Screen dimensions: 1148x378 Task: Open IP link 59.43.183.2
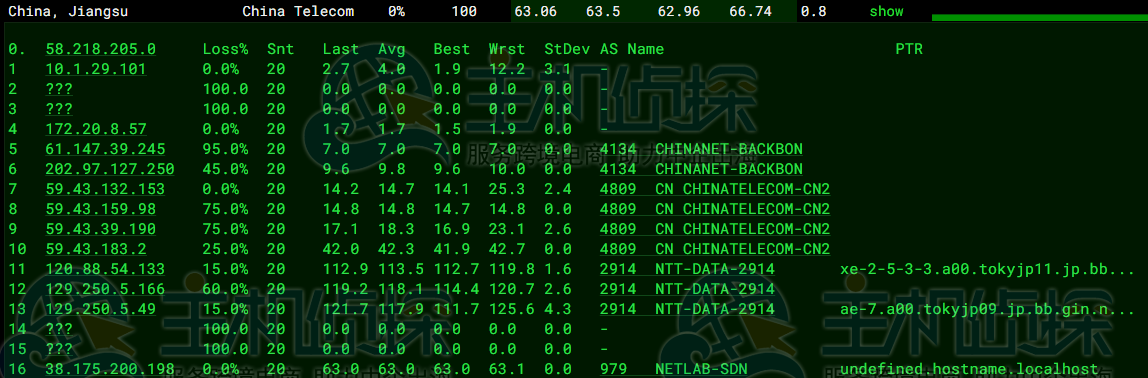click(x=96, y=249)
